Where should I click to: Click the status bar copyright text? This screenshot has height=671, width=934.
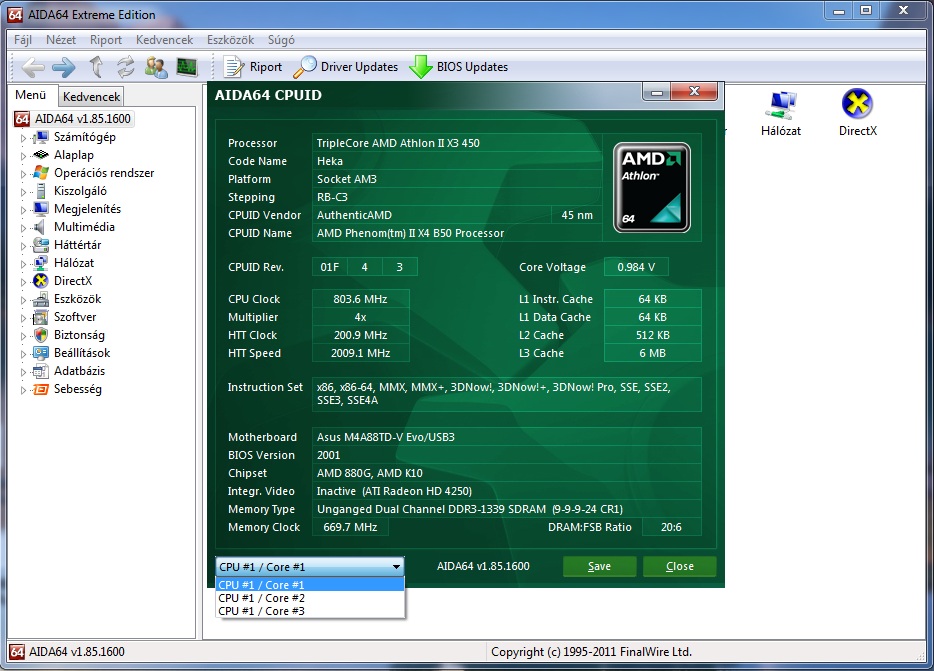point(591,652)
